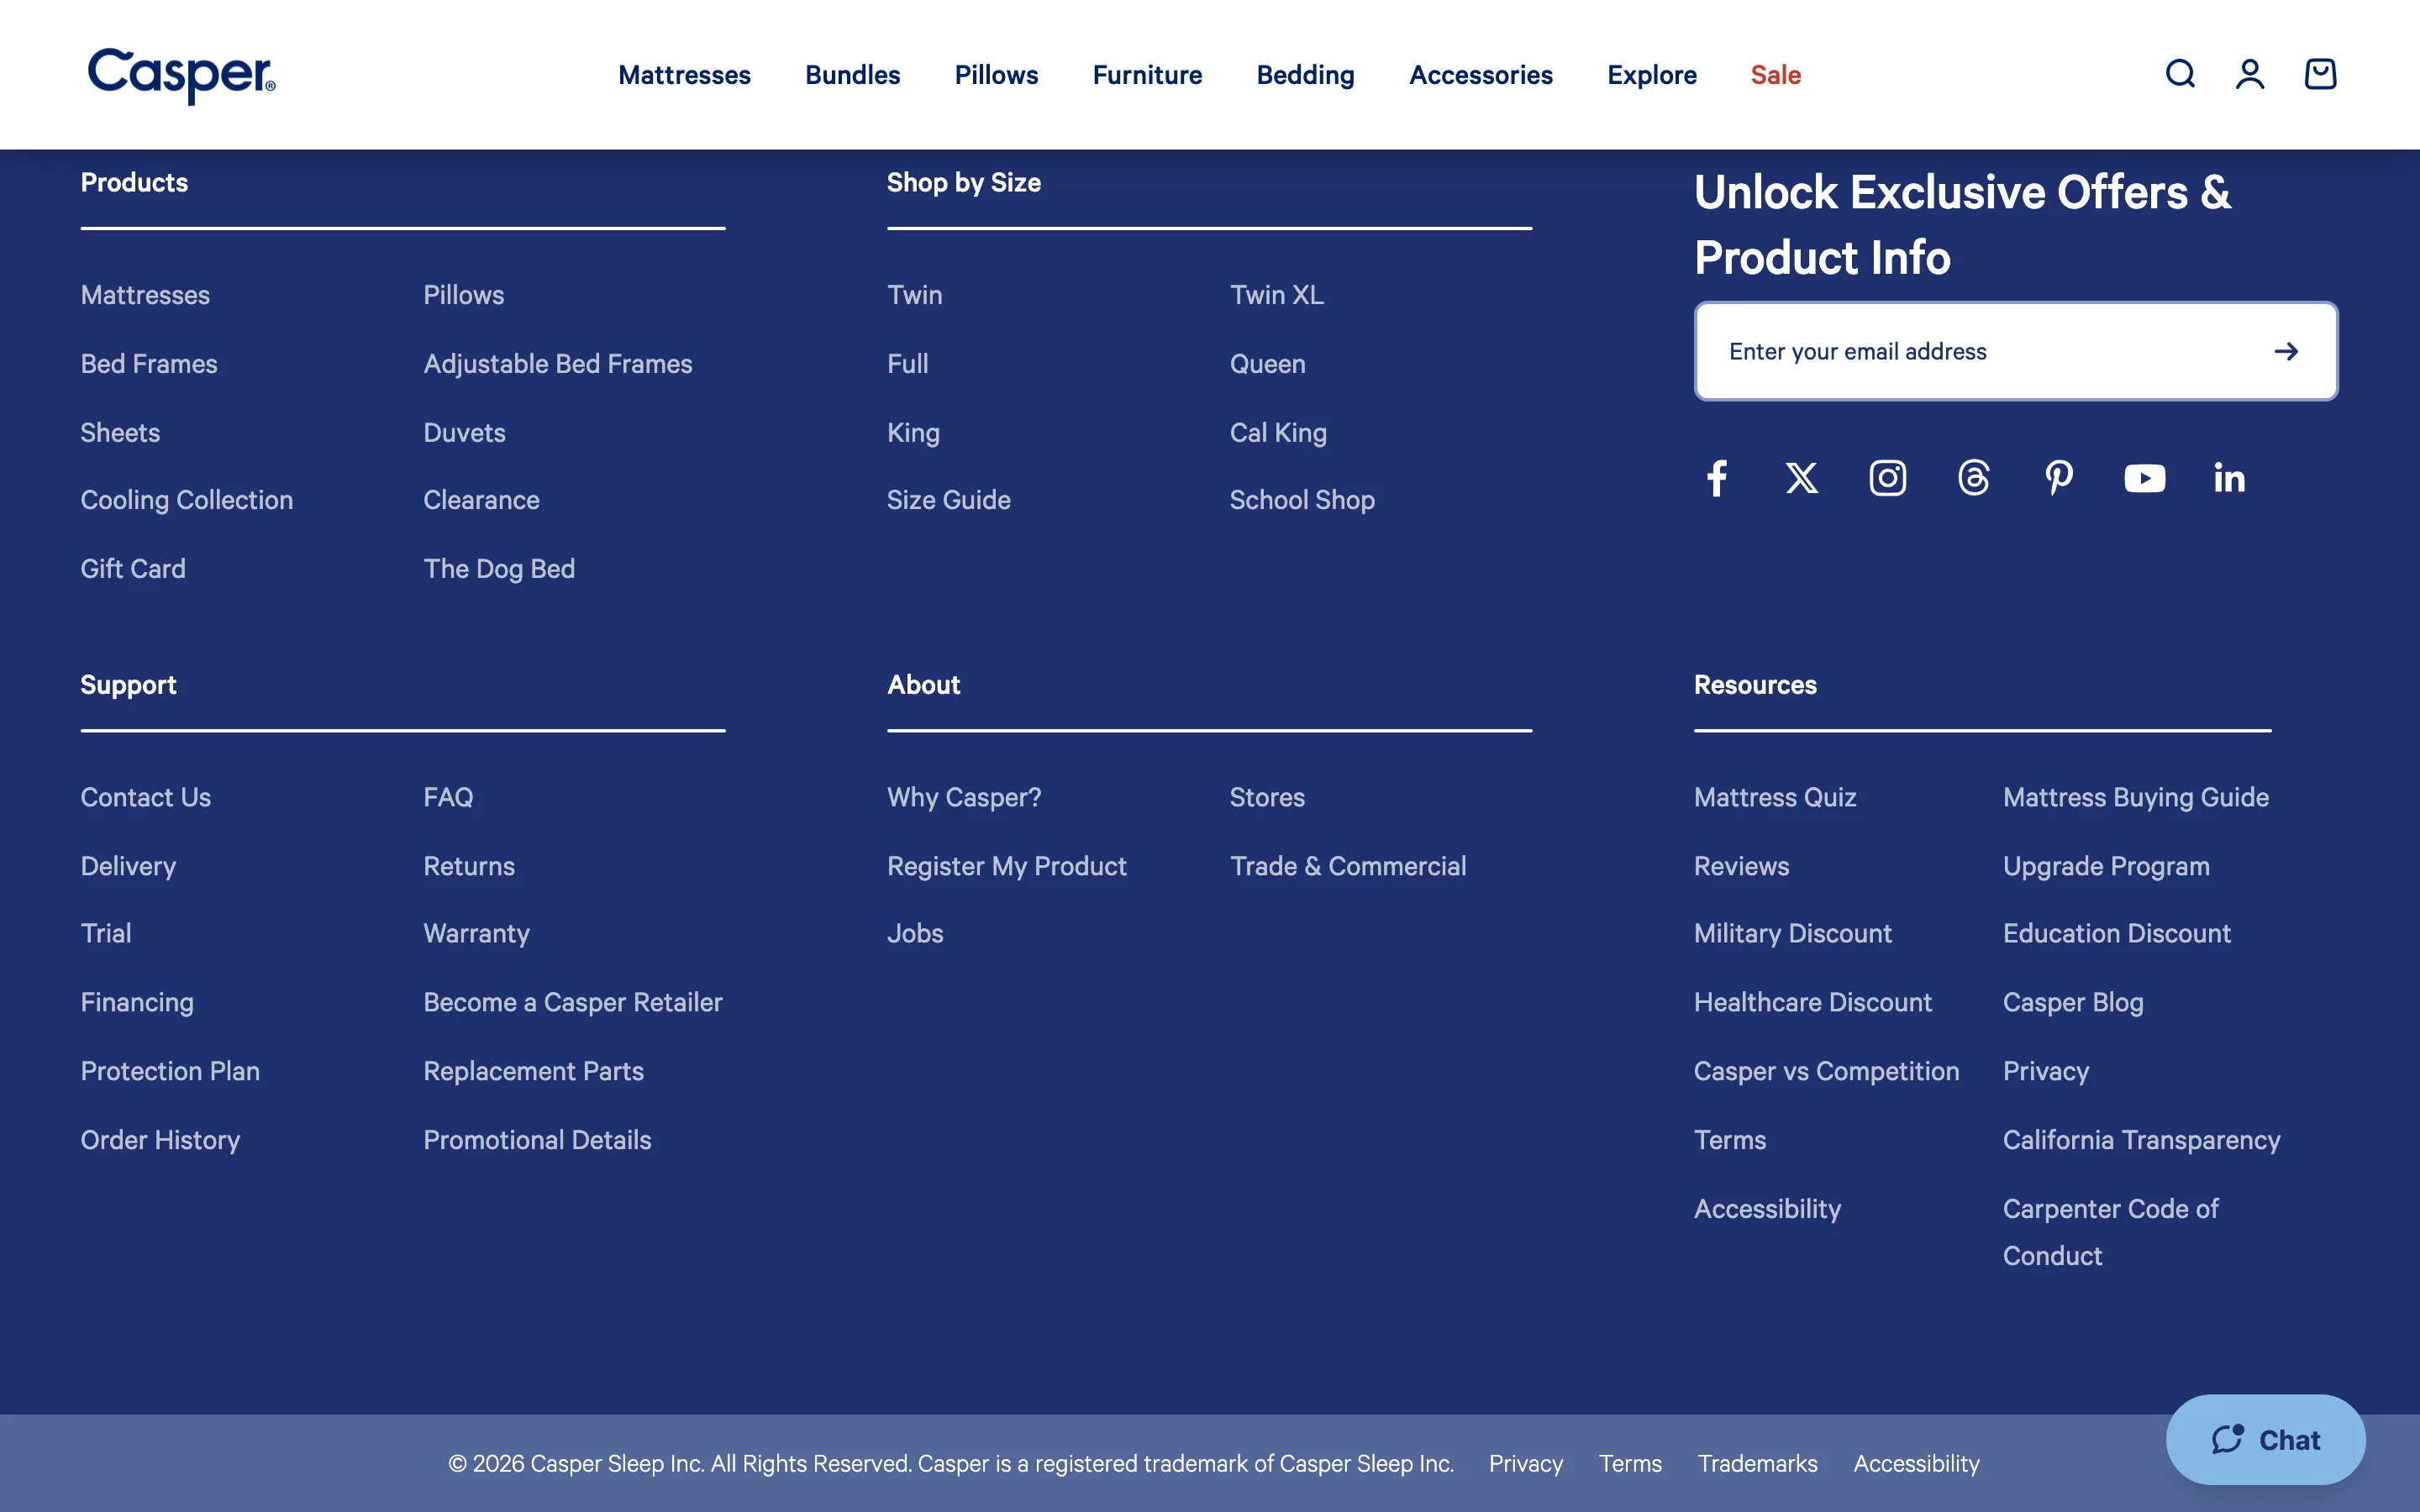Open the Threads social icon
The width and height of the screenshot is (2420, 1512).
(1974, 478)
